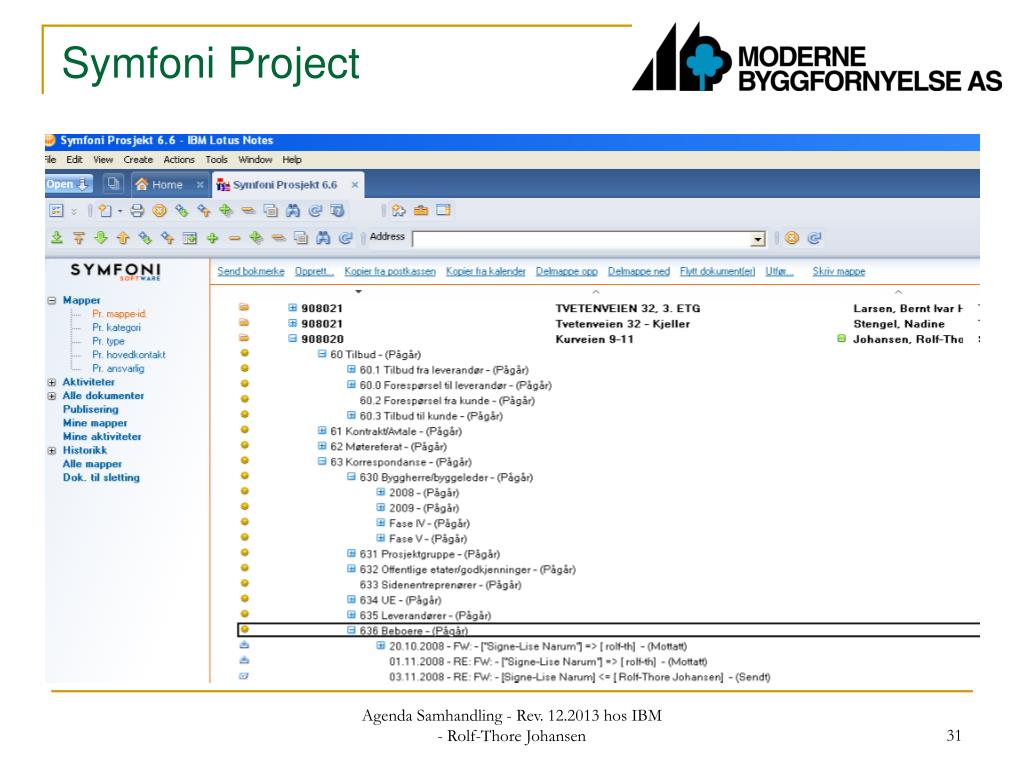Click the Skriv mappe link
The height and width of the screenshot is (768, 1024).
point(839,271)
